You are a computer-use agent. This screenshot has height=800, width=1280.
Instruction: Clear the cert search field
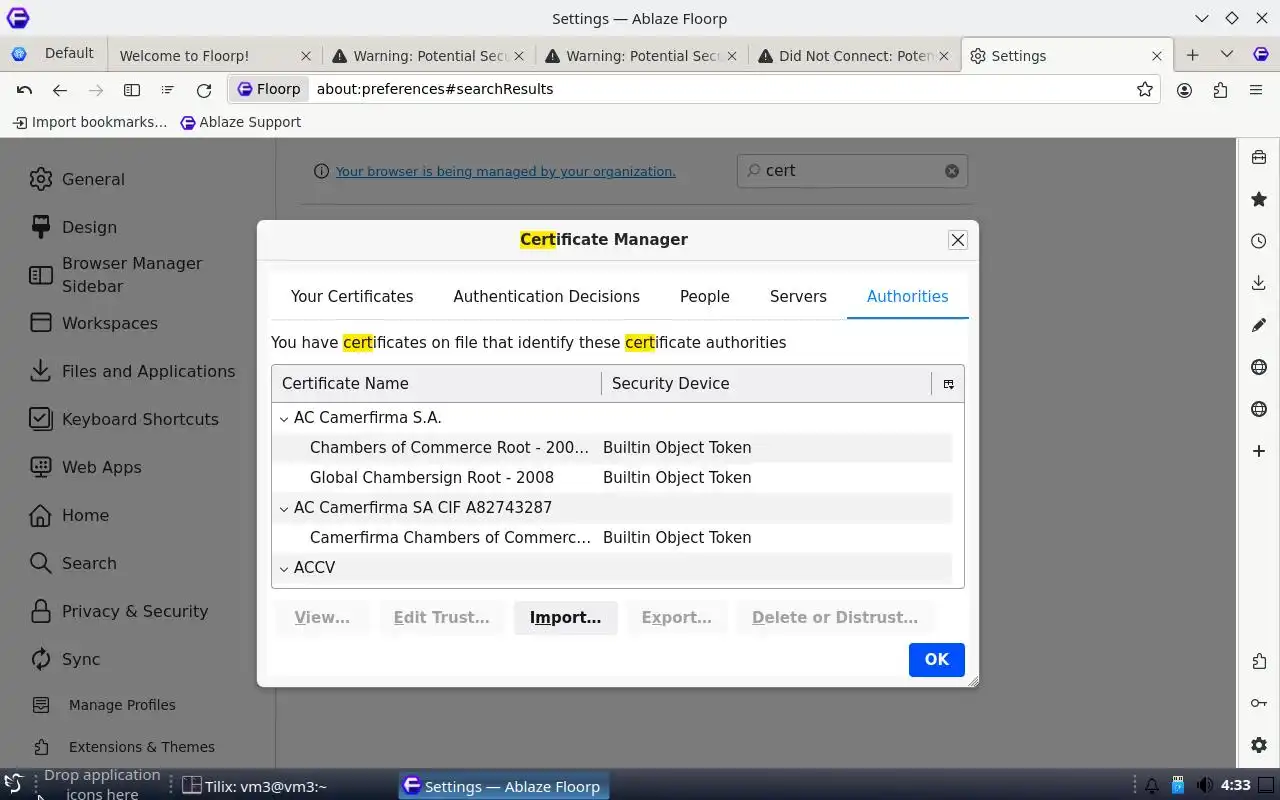pyautogui.click(x=952, y=171)
